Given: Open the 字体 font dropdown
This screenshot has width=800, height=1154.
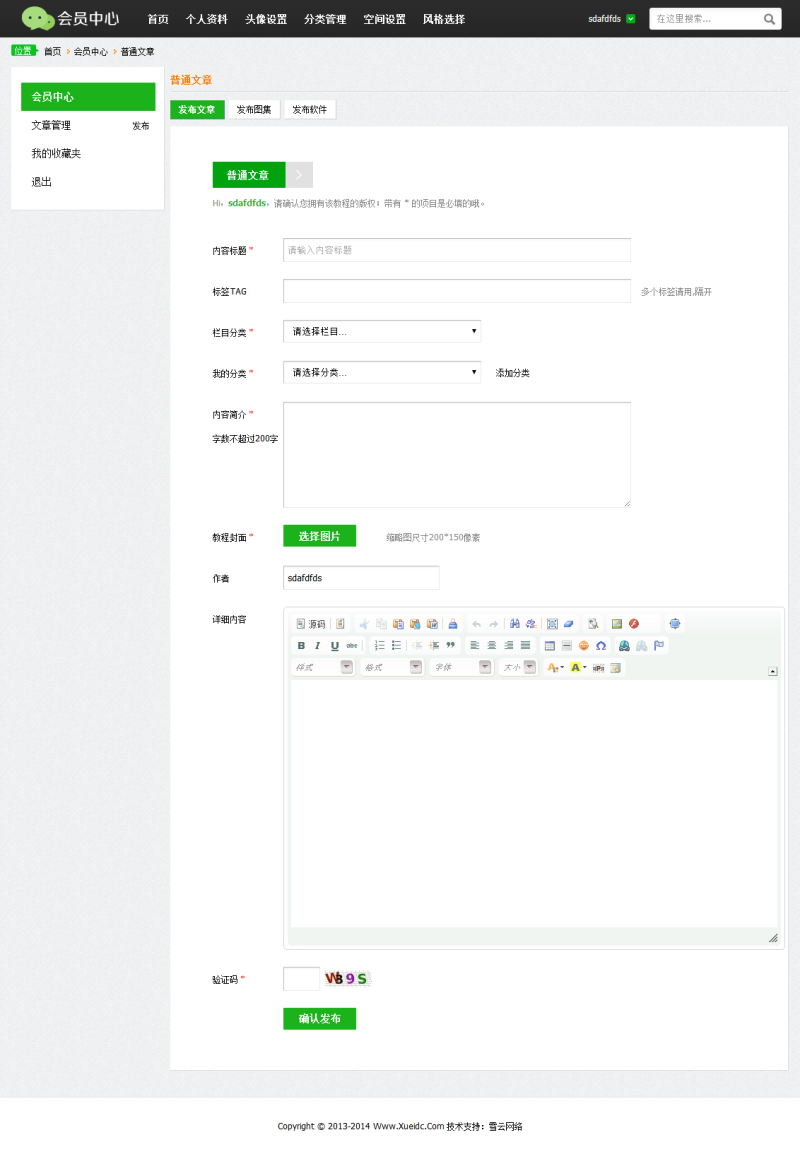Looking at the screenshot, I should tap(461, 668).
